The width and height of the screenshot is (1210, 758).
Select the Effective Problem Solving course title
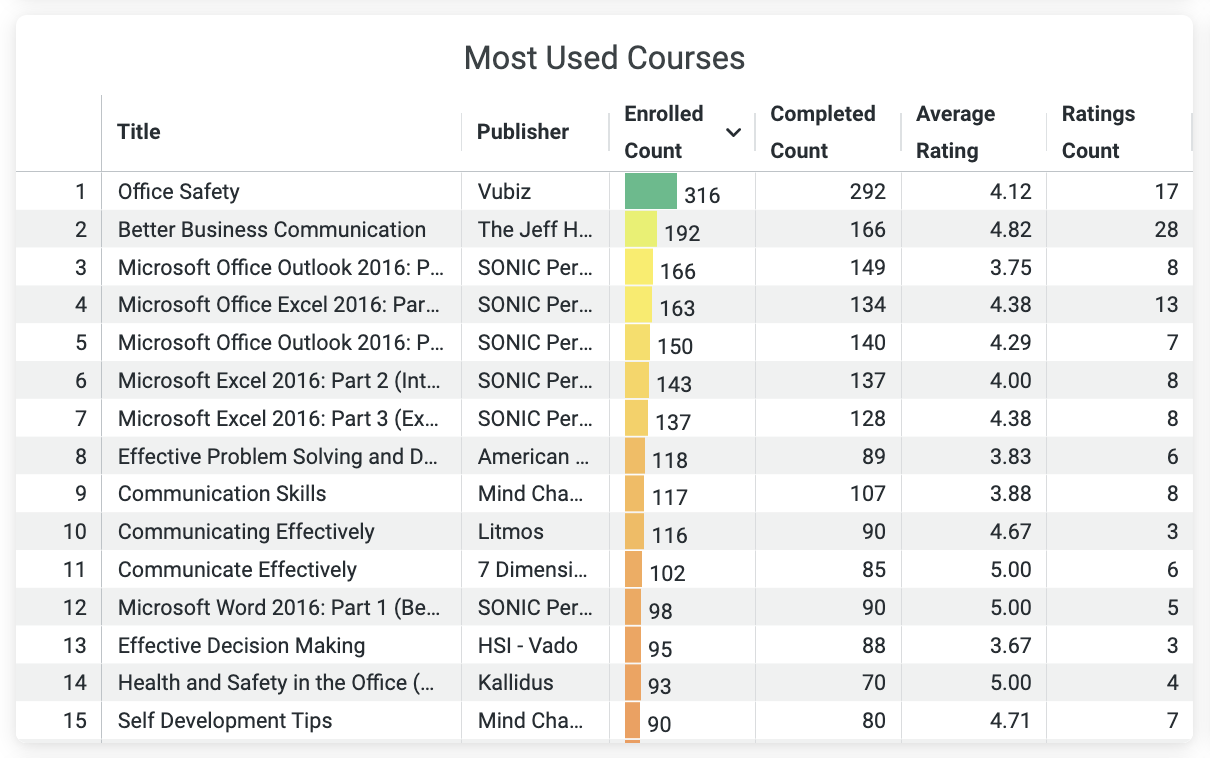click(x=278, y=457)
